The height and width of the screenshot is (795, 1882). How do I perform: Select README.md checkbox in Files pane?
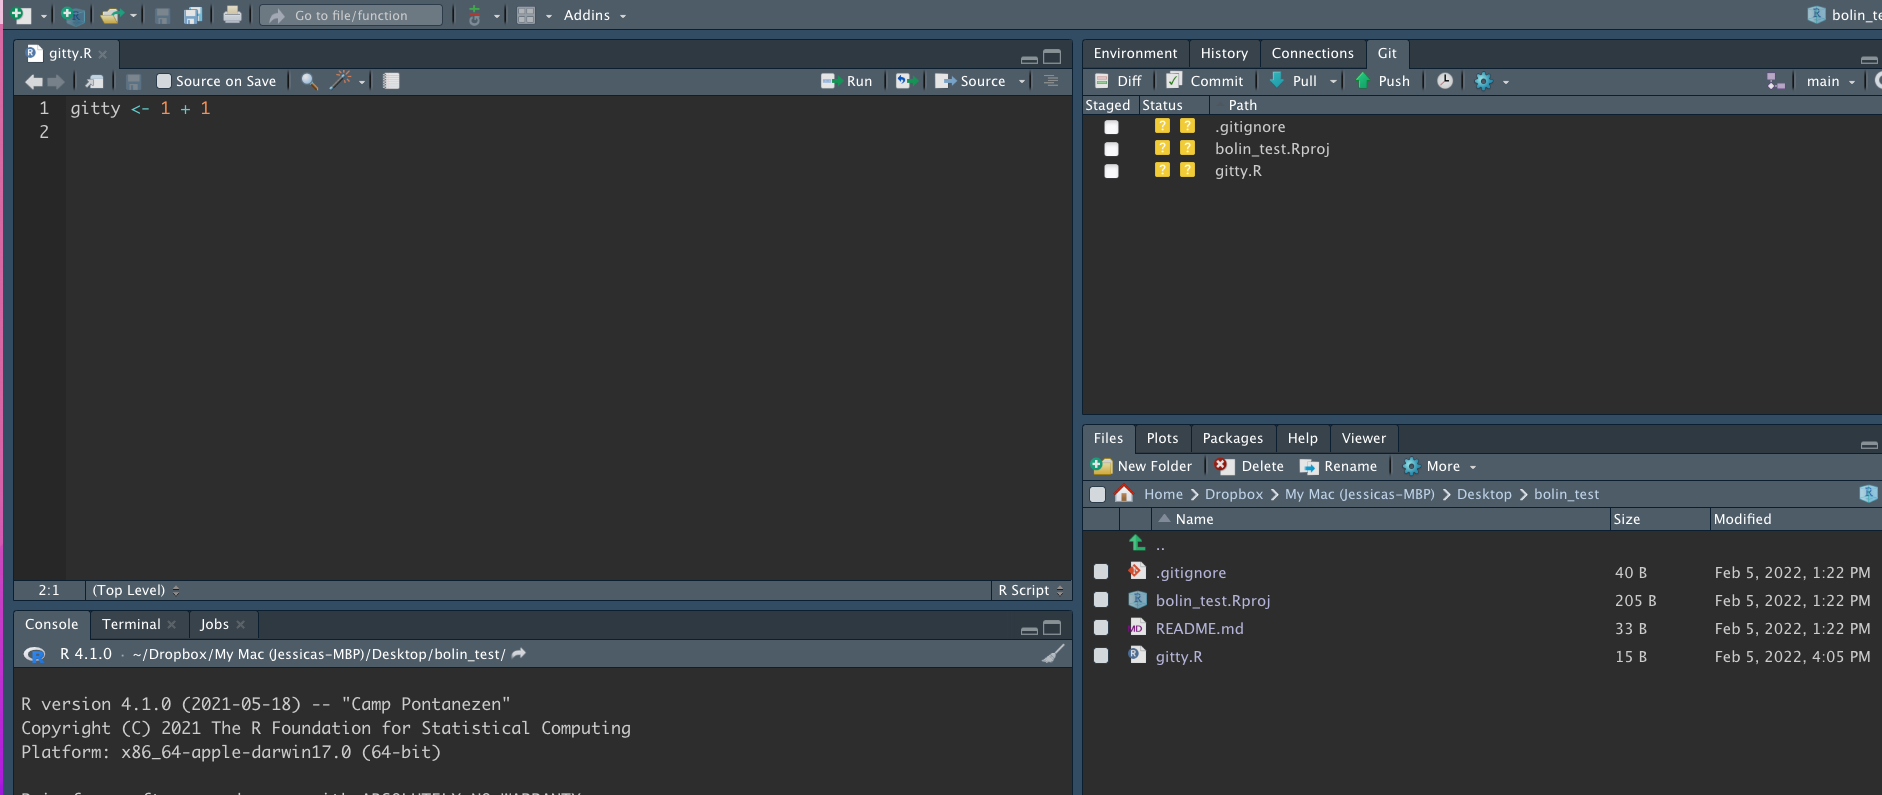[1101, 628]
